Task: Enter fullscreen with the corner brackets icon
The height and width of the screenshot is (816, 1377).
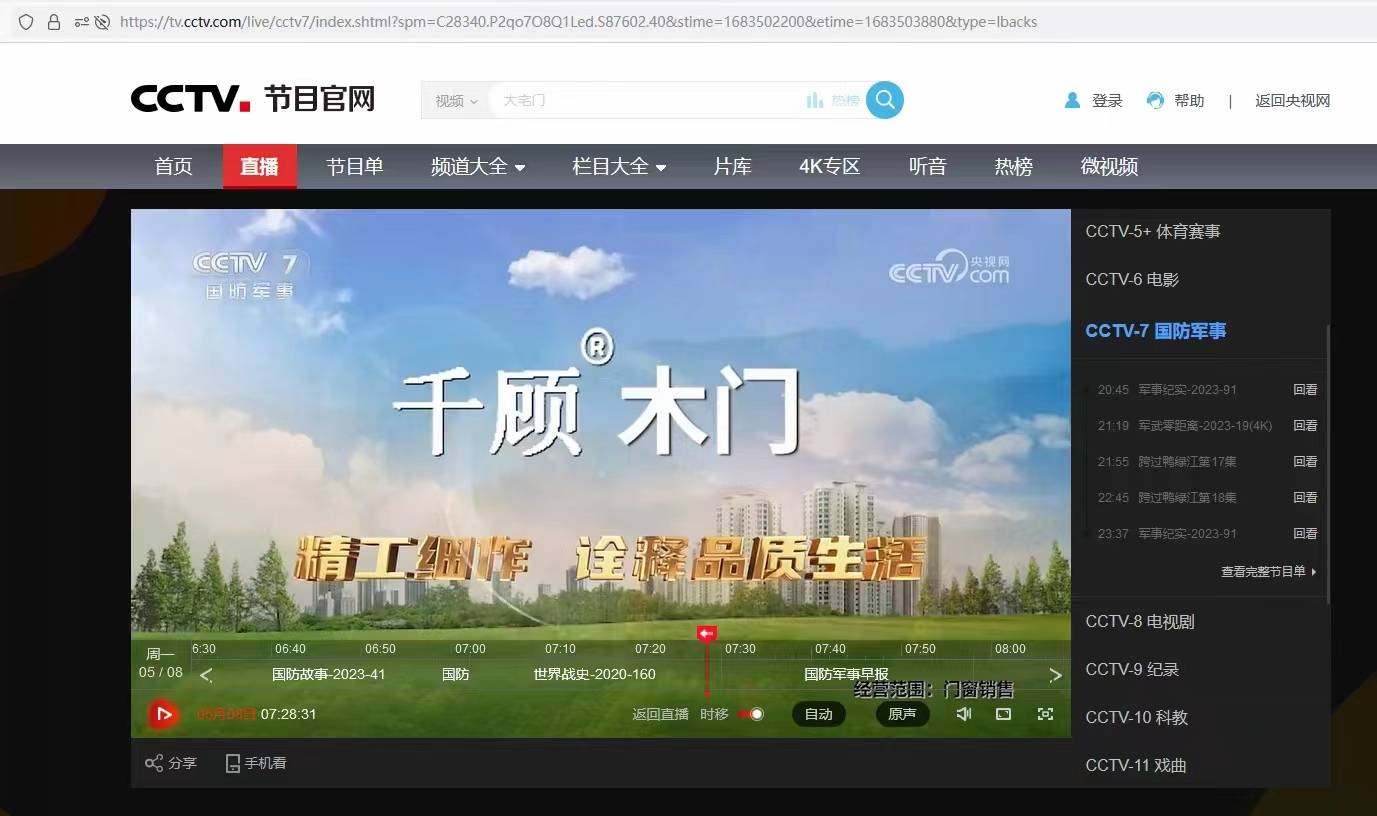Action: coord(1045,714)
